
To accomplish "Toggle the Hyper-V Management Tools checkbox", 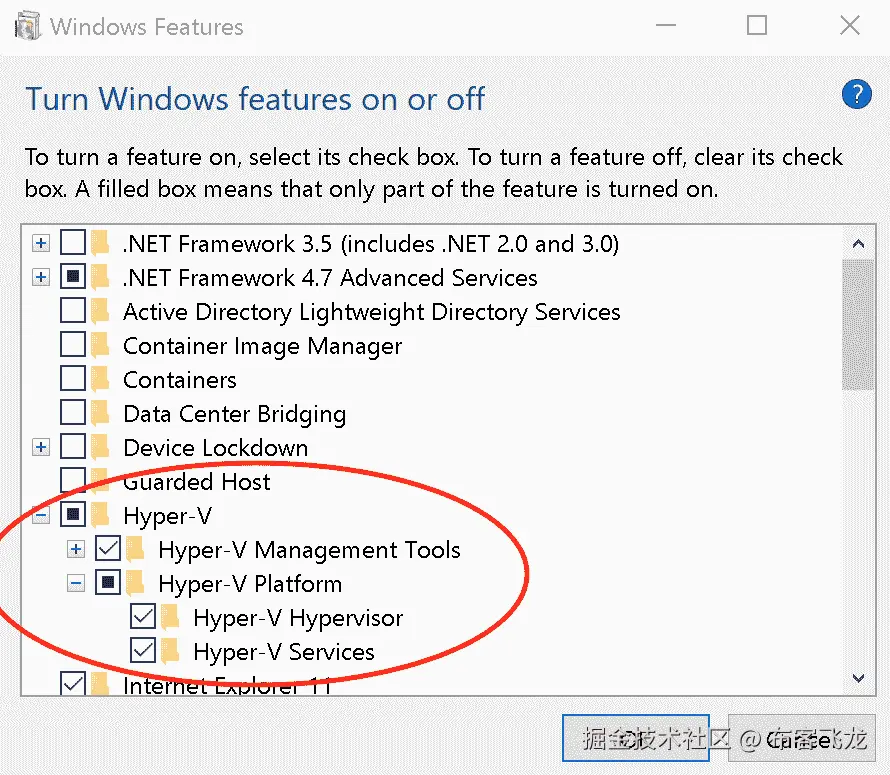I will click(108, 550).
